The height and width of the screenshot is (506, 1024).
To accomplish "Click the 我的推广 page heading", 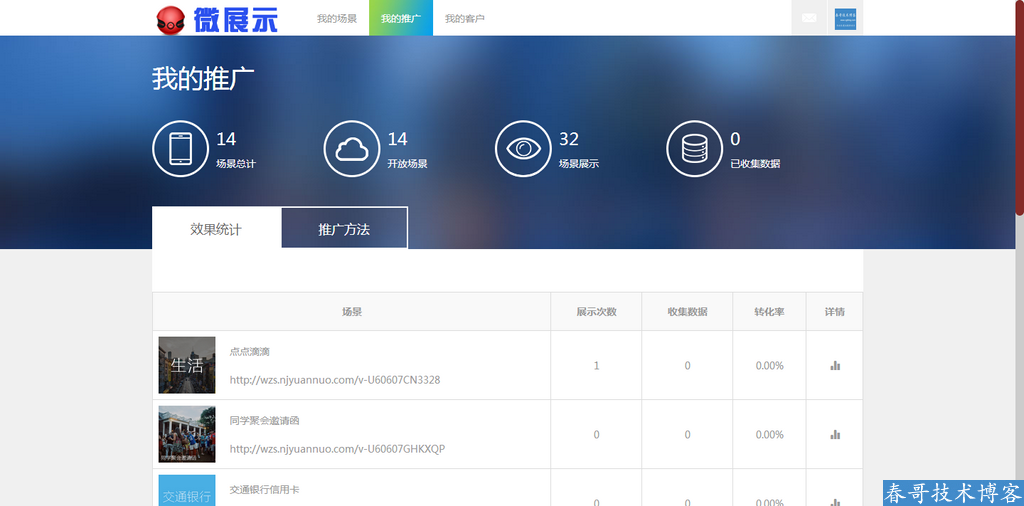I will click(x=203, y=78).
